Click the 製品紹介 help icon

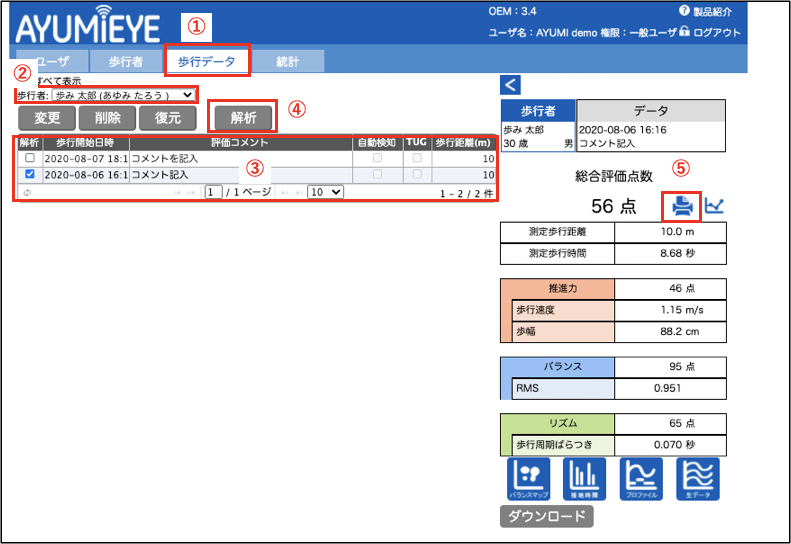[685, 11]
